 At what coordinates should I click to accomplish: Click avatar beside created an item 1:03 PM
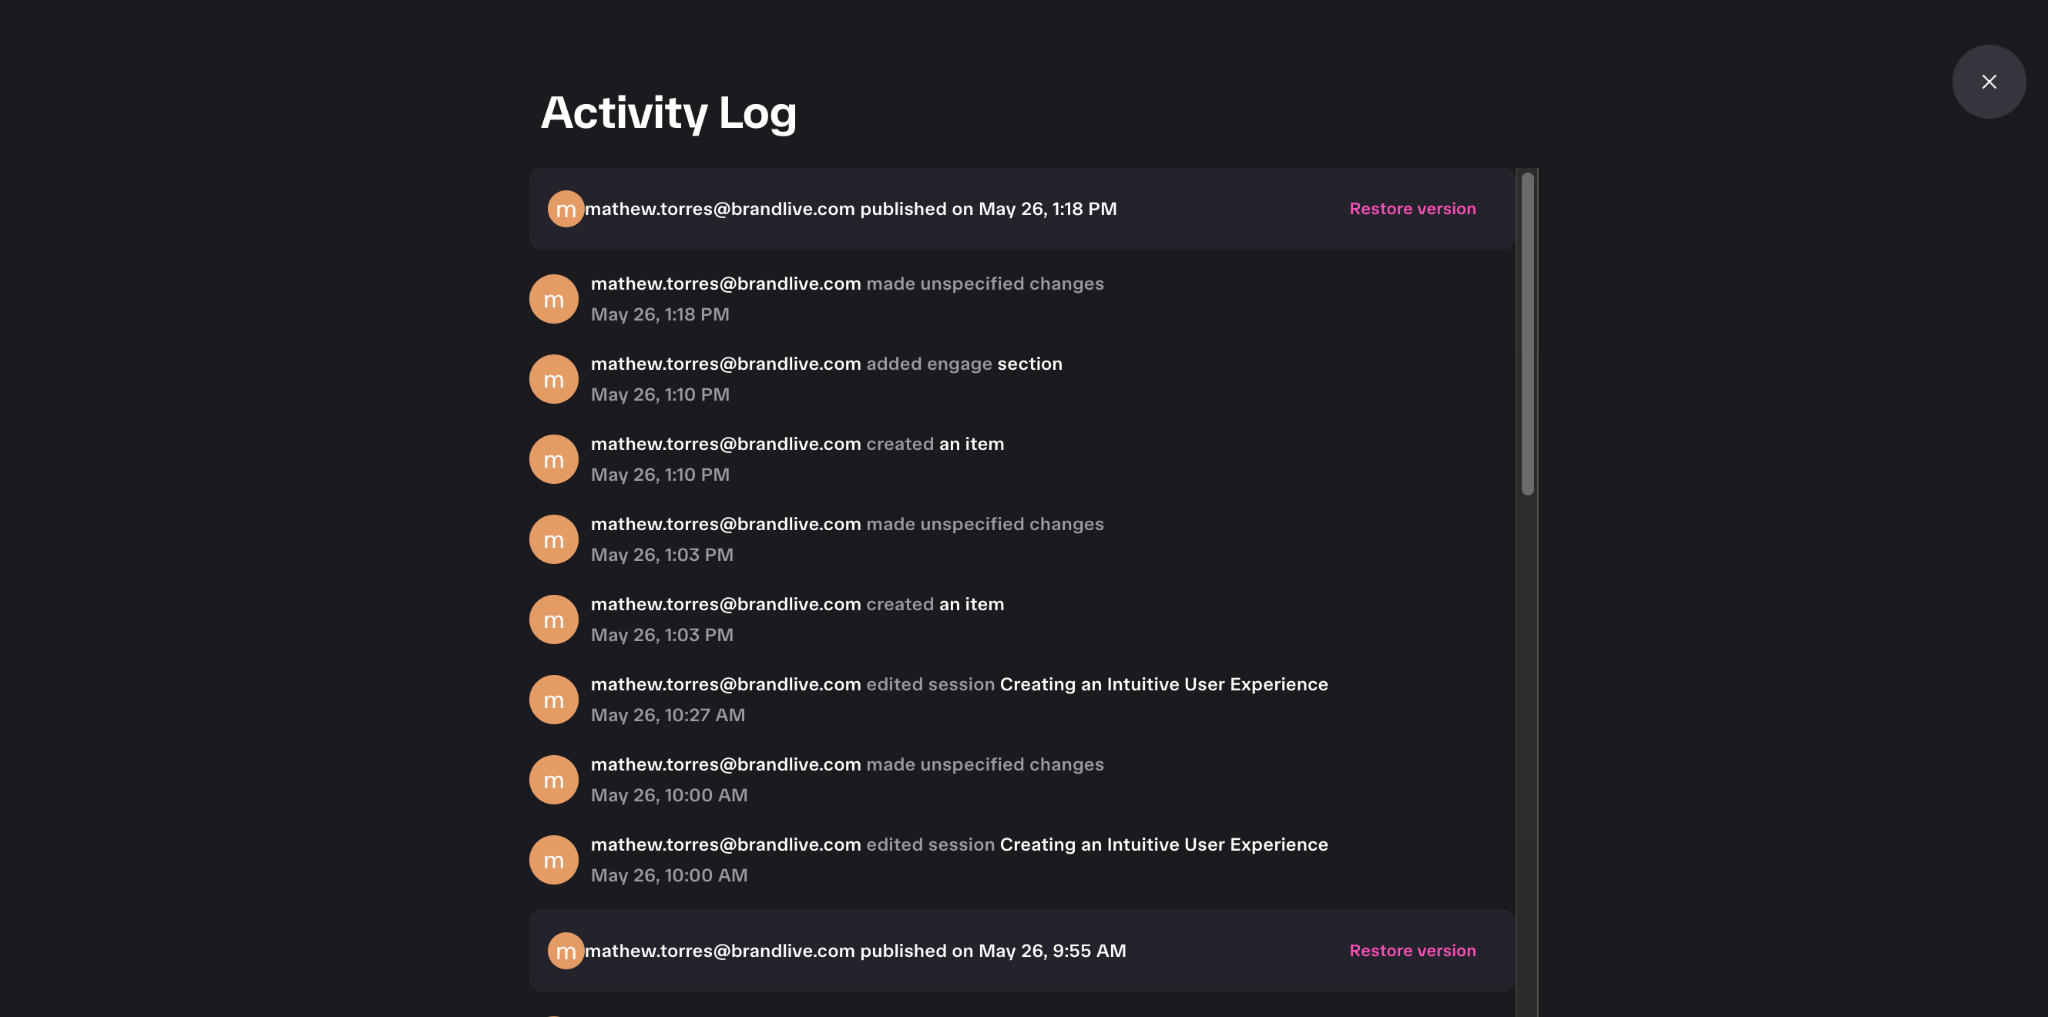(x=554, y=619)
